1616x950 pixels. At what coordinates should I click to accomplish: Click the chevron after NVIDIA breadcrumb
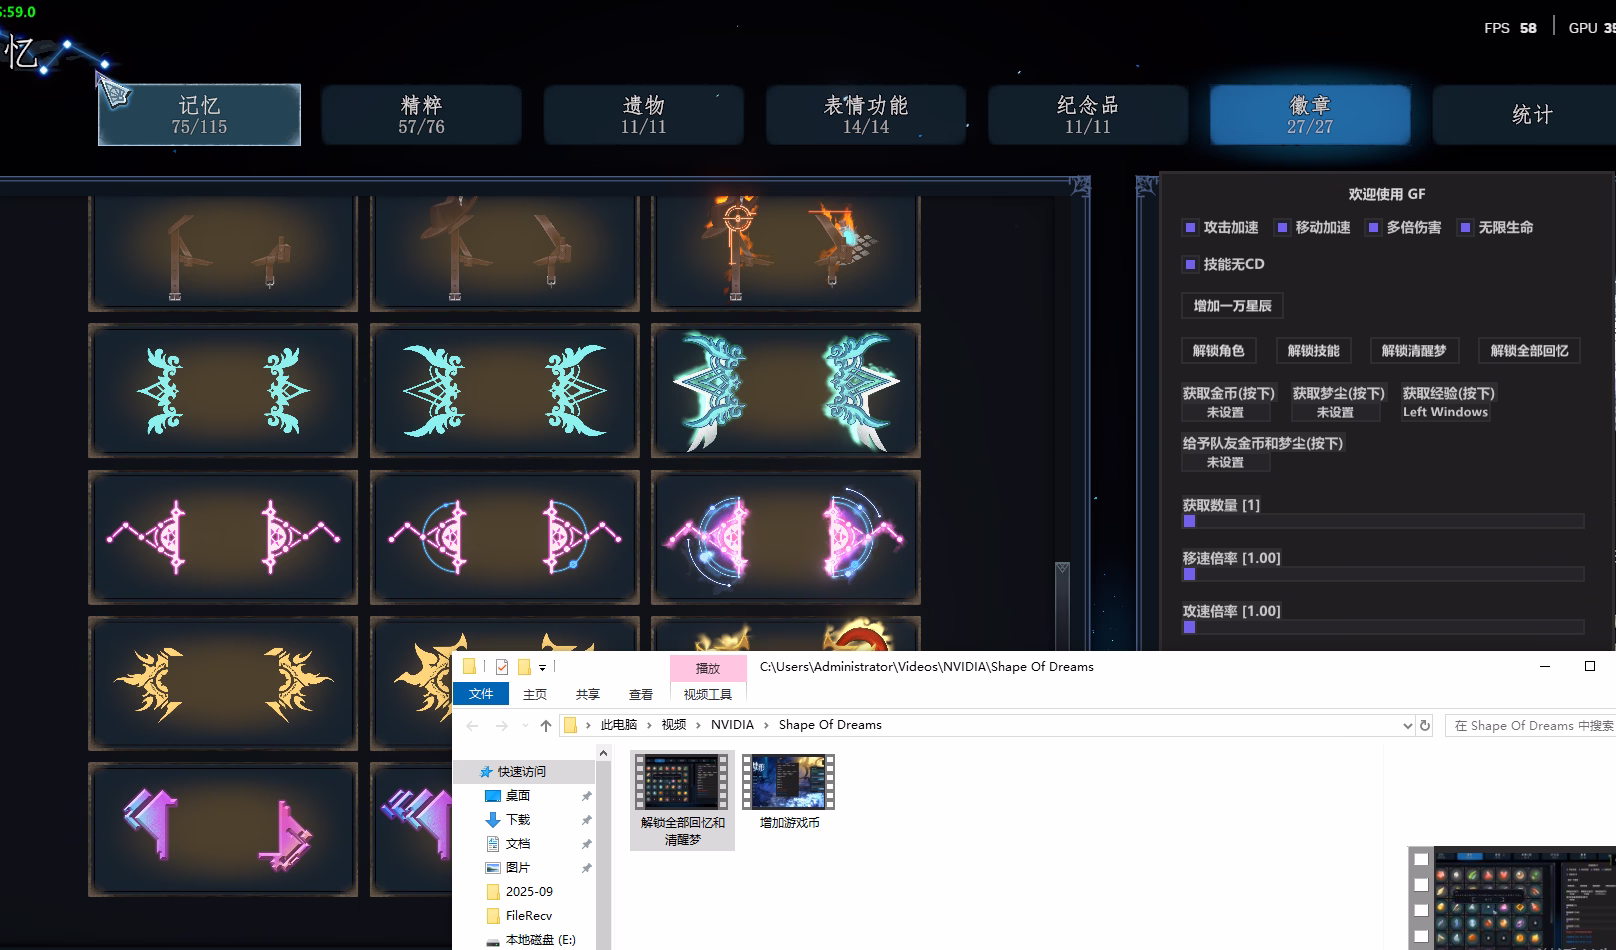(766, 725)
